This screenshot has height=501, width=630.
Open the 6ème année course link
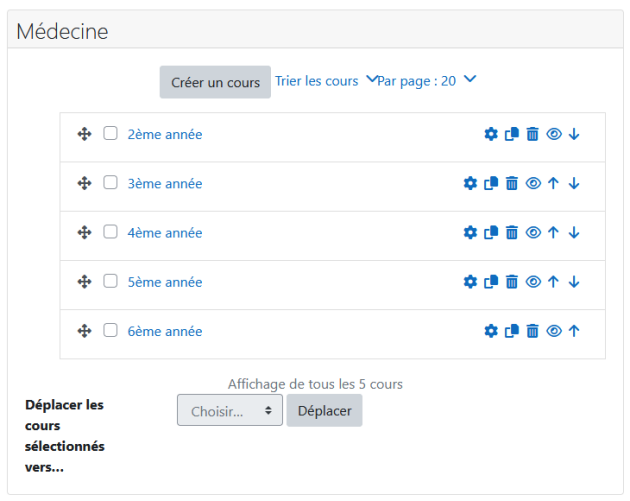tap(165, 331)
